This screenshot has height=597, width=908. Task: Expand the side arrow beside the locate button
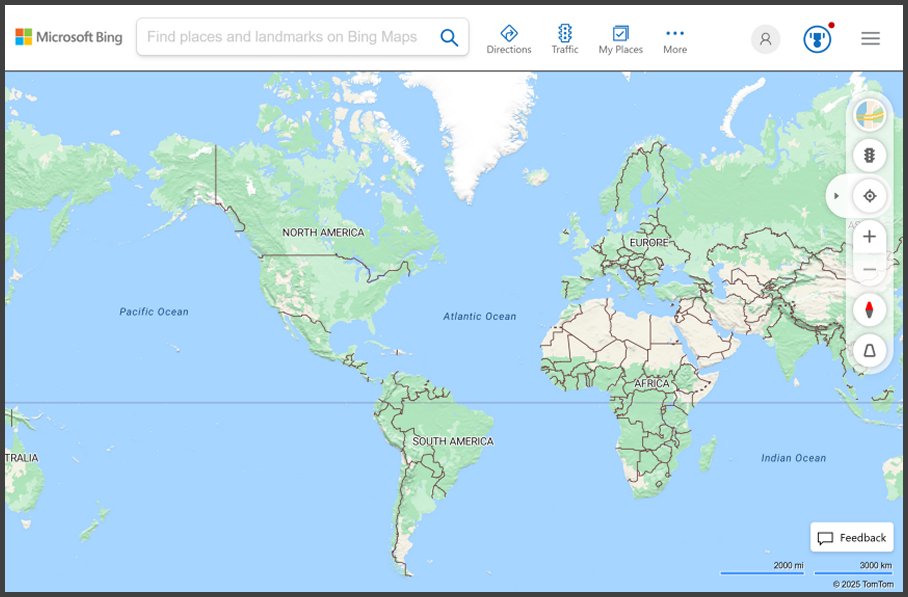tap(837, 196)
